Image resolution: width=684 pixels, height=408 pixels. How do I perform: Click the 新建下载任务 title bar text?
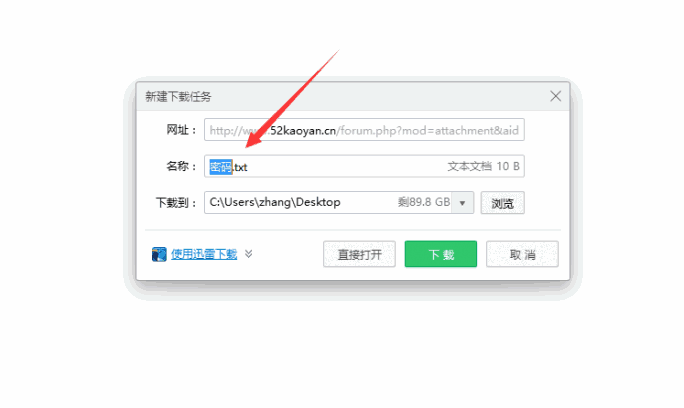click(178, 96)
